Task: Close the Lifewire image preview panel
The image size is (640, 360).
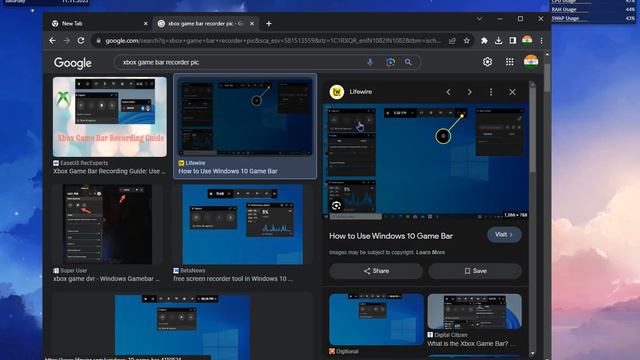Action: [512, 92]
